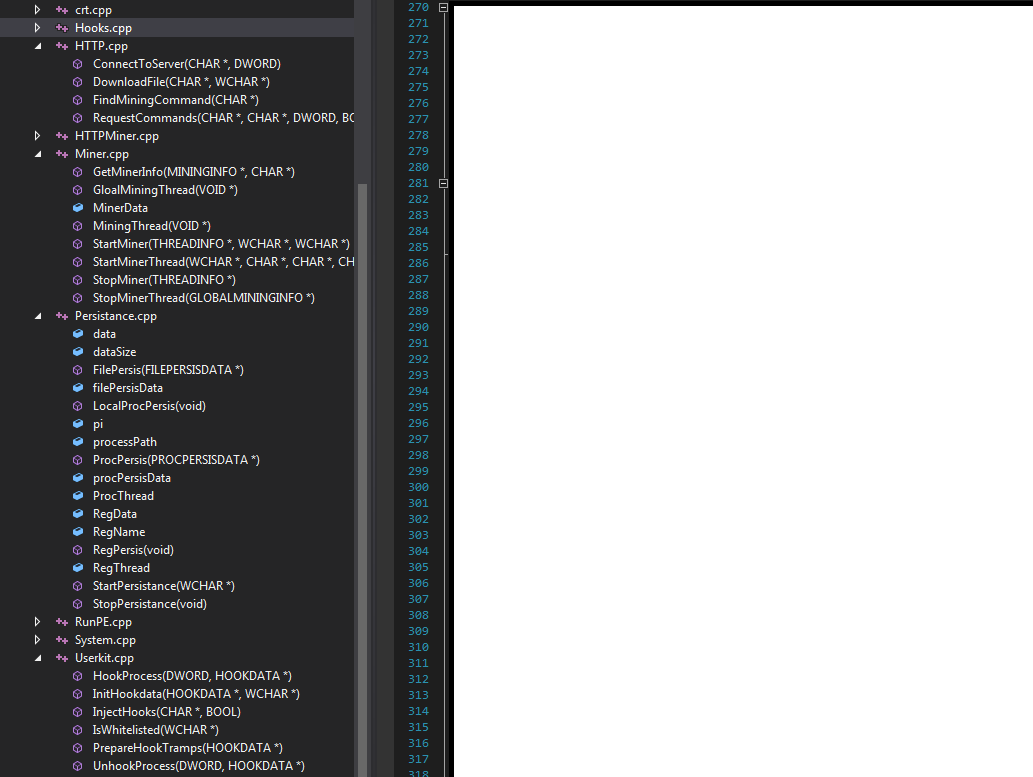The height and width of the screenshot is (777, 1033).
Task: Expand the Hooks.cpp tree node
Action: click(38, 28)
